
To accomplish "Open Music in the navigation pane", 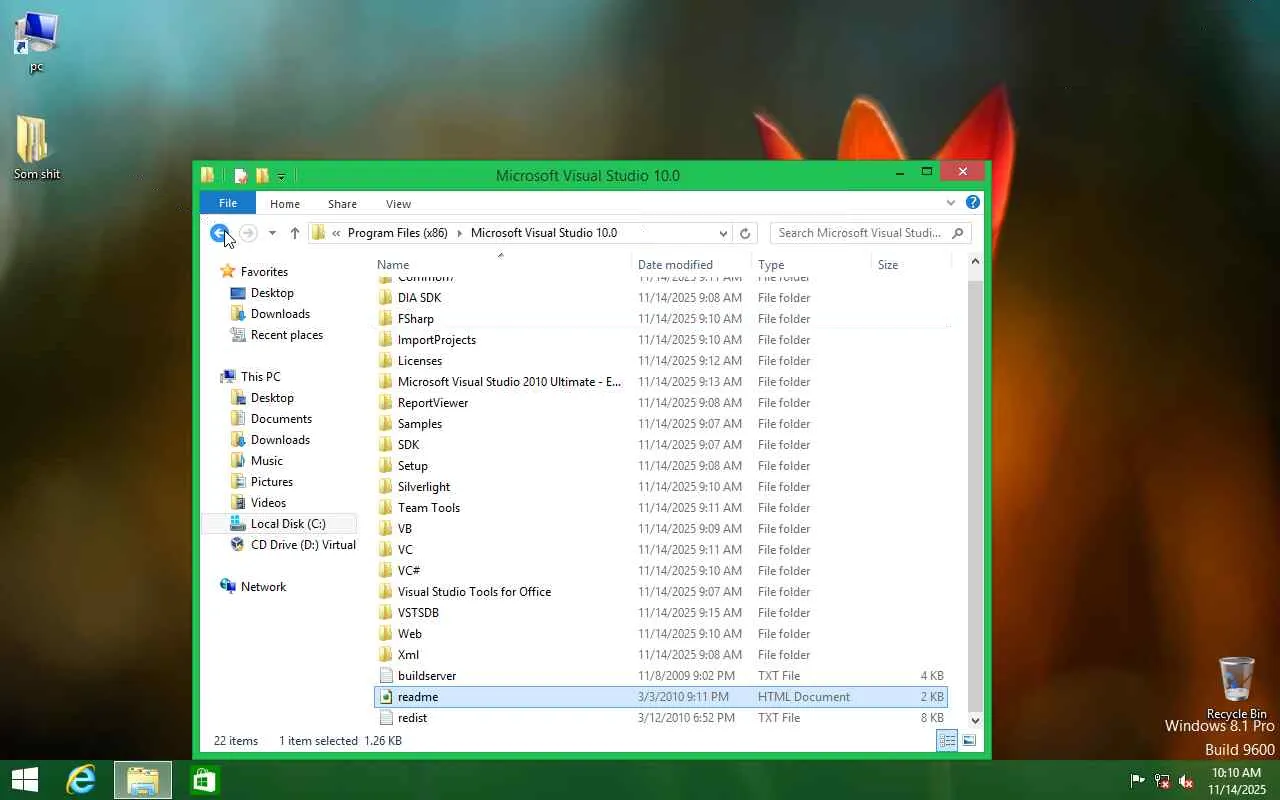I will point(266,461).
